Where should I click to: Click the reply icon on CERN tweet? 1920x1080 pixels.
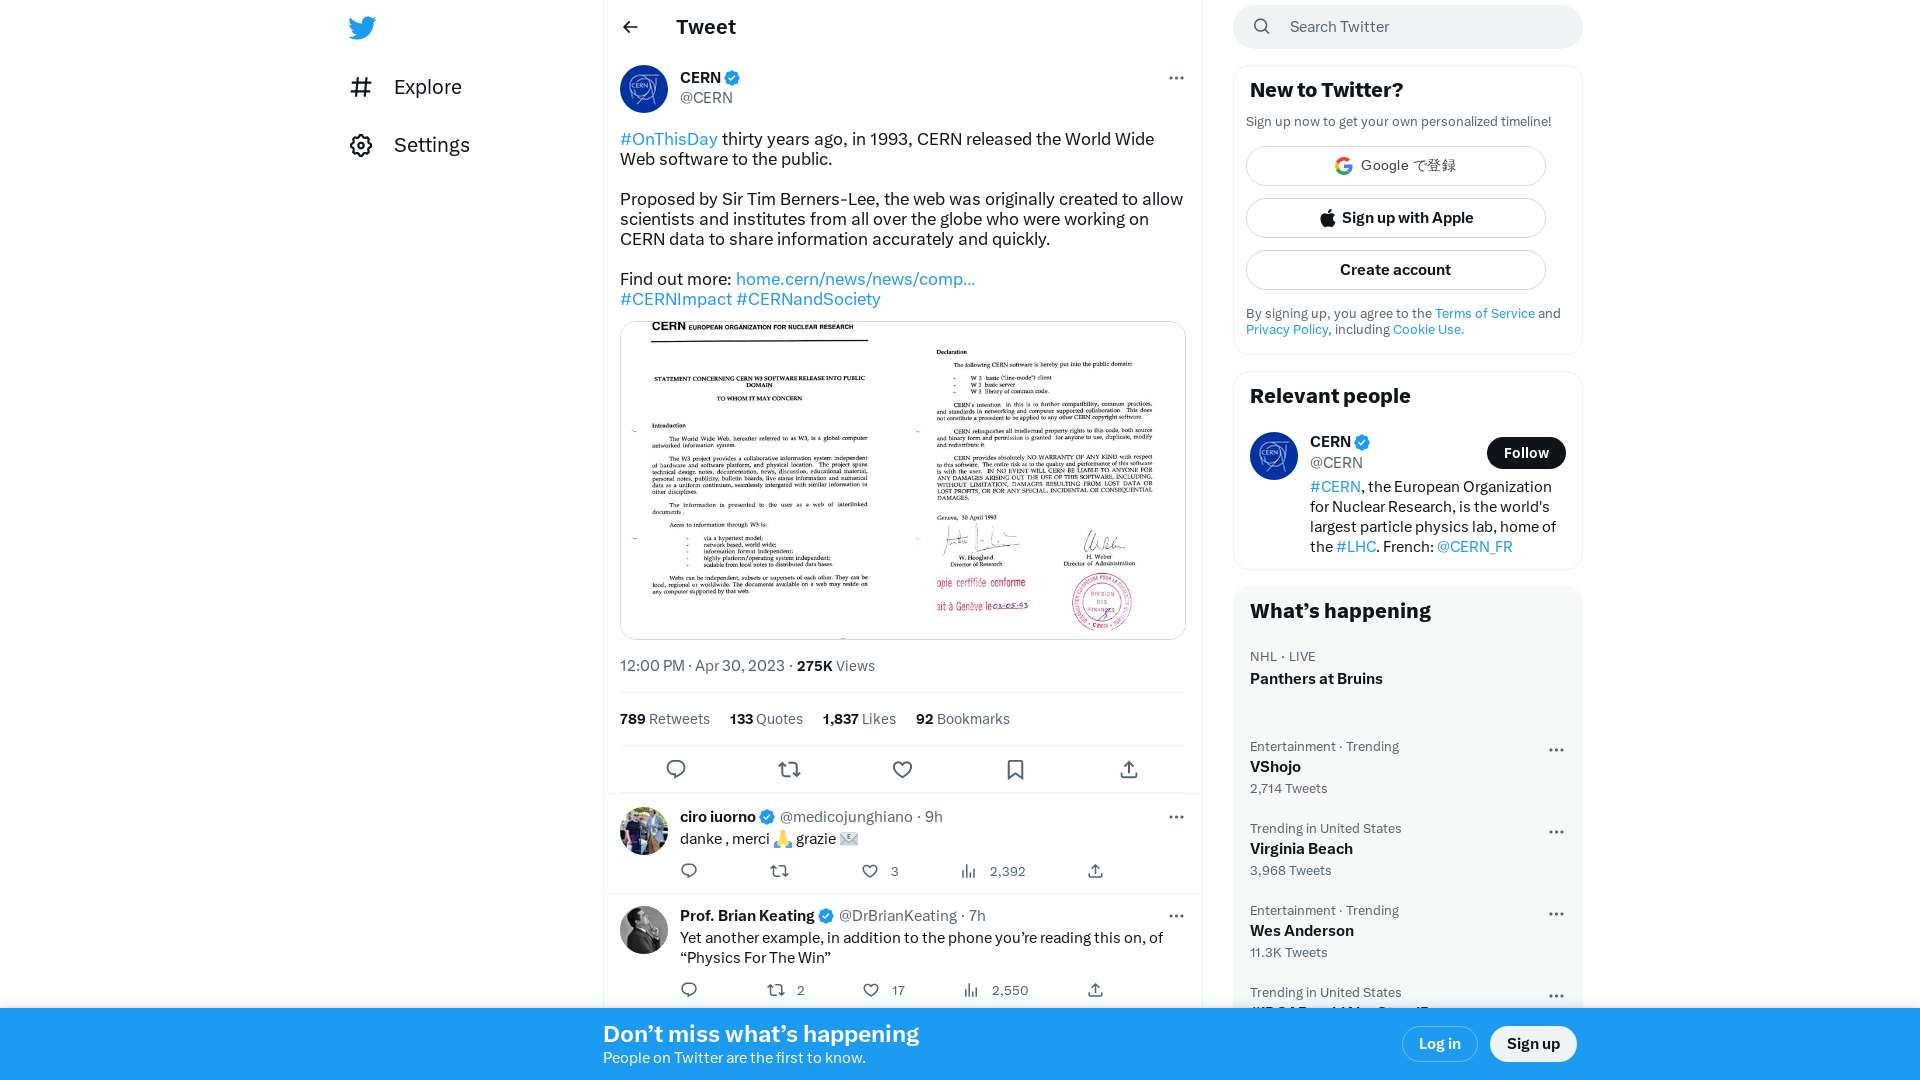(675, 769)
